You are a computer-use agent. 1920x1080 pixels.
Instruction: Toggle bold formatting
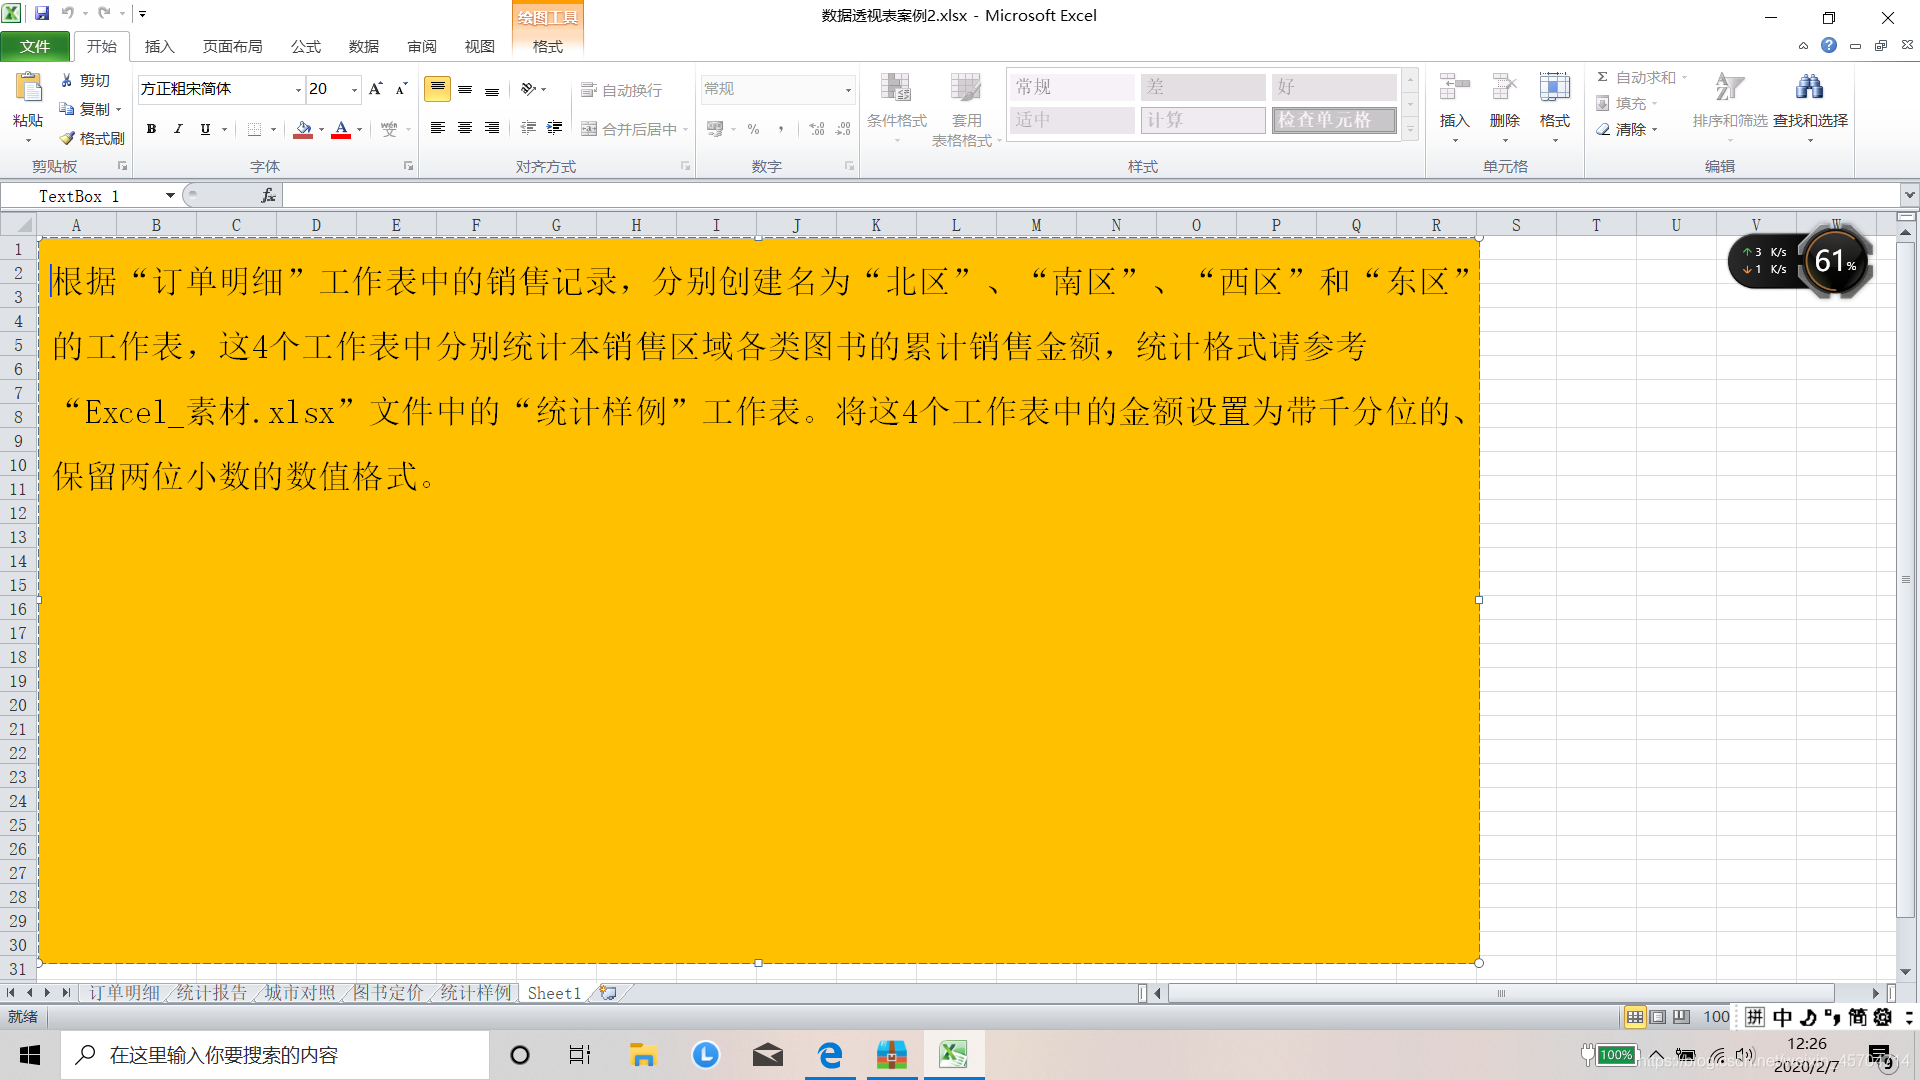tap(151, 129)
